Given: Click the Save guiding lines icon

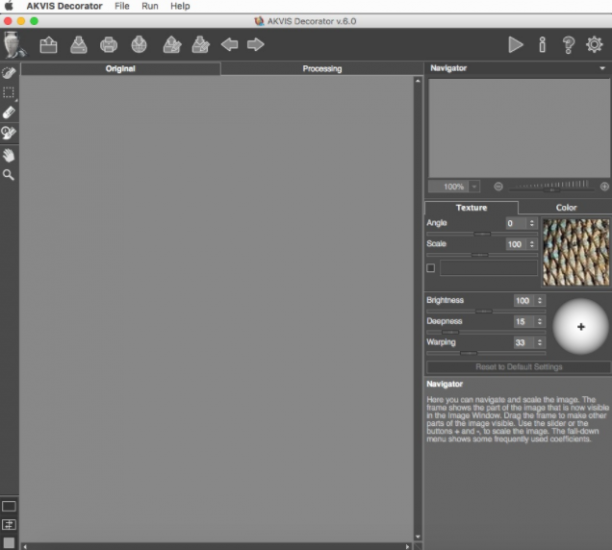Looking at the screenshot, I should [x=201, y=45].
